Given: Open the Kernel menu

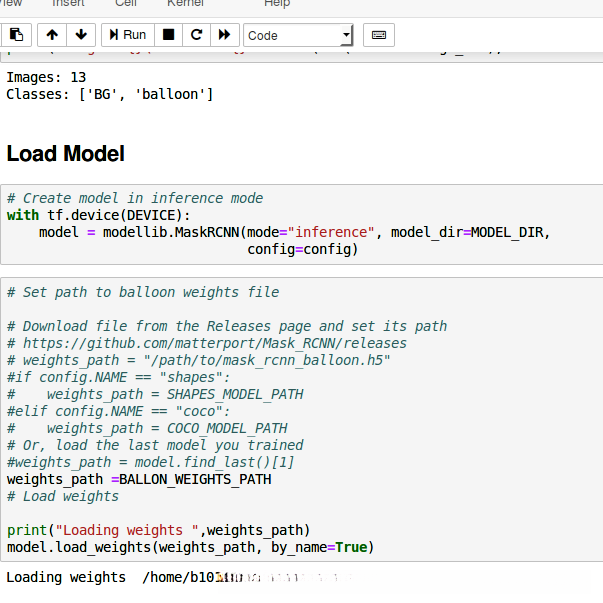Looking at the screenshot, I should (x=185, y=4).
